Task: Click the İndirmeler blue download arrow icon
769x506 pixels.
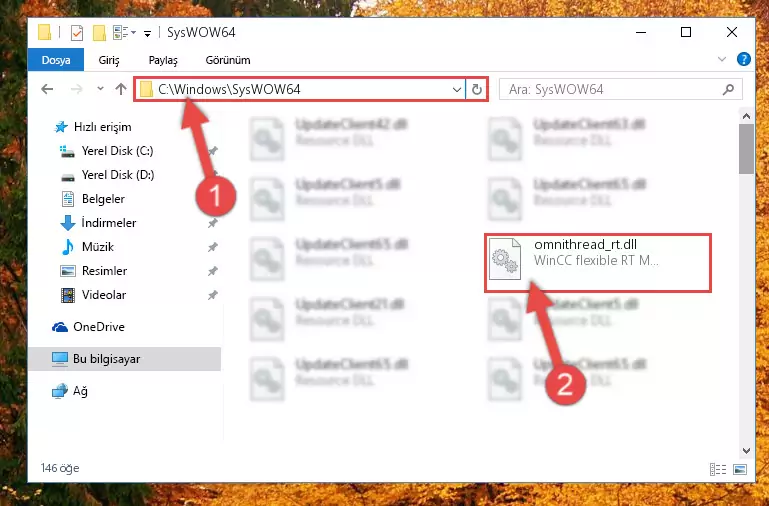Action: point(68,223)
